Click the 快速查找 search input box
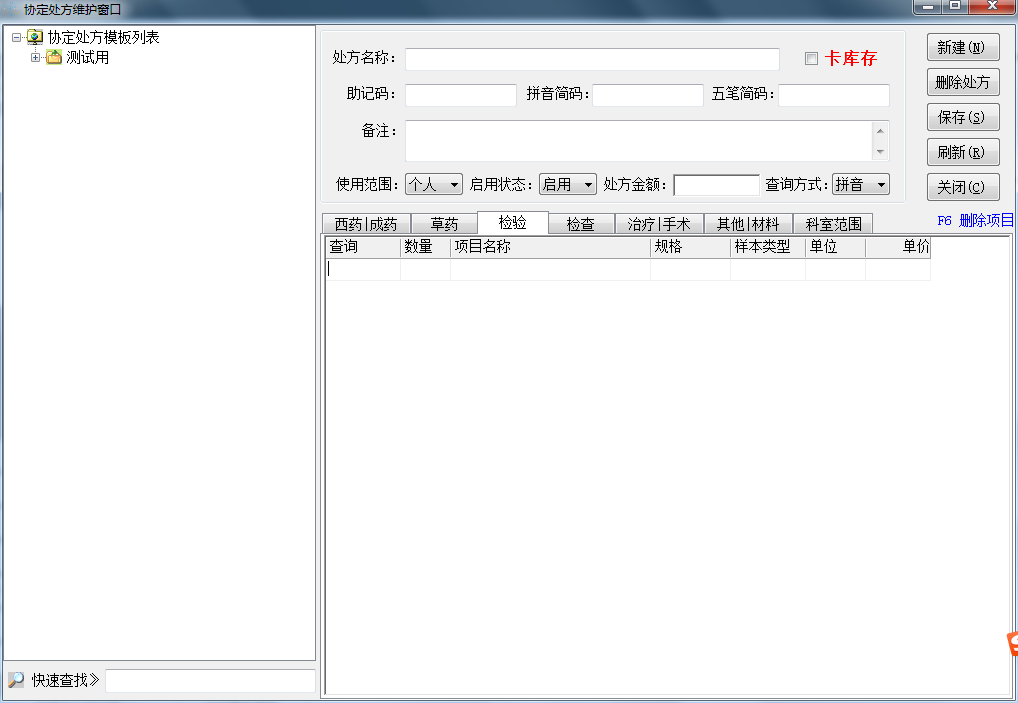Screen dimensions: 1018x703 click(x=210, y=680)
